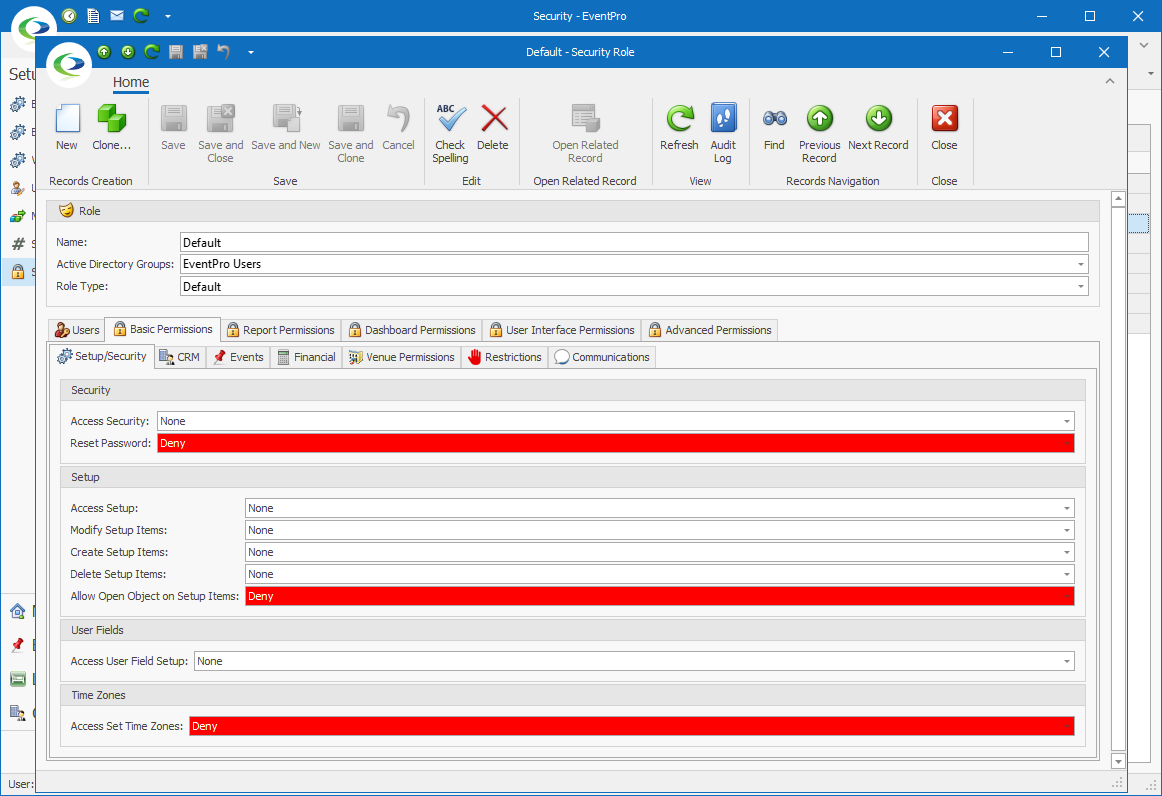This screenshot has width=1162, height=796.
Task: Click previous record arrow in quick access toolbar
Action: (104, 52)
